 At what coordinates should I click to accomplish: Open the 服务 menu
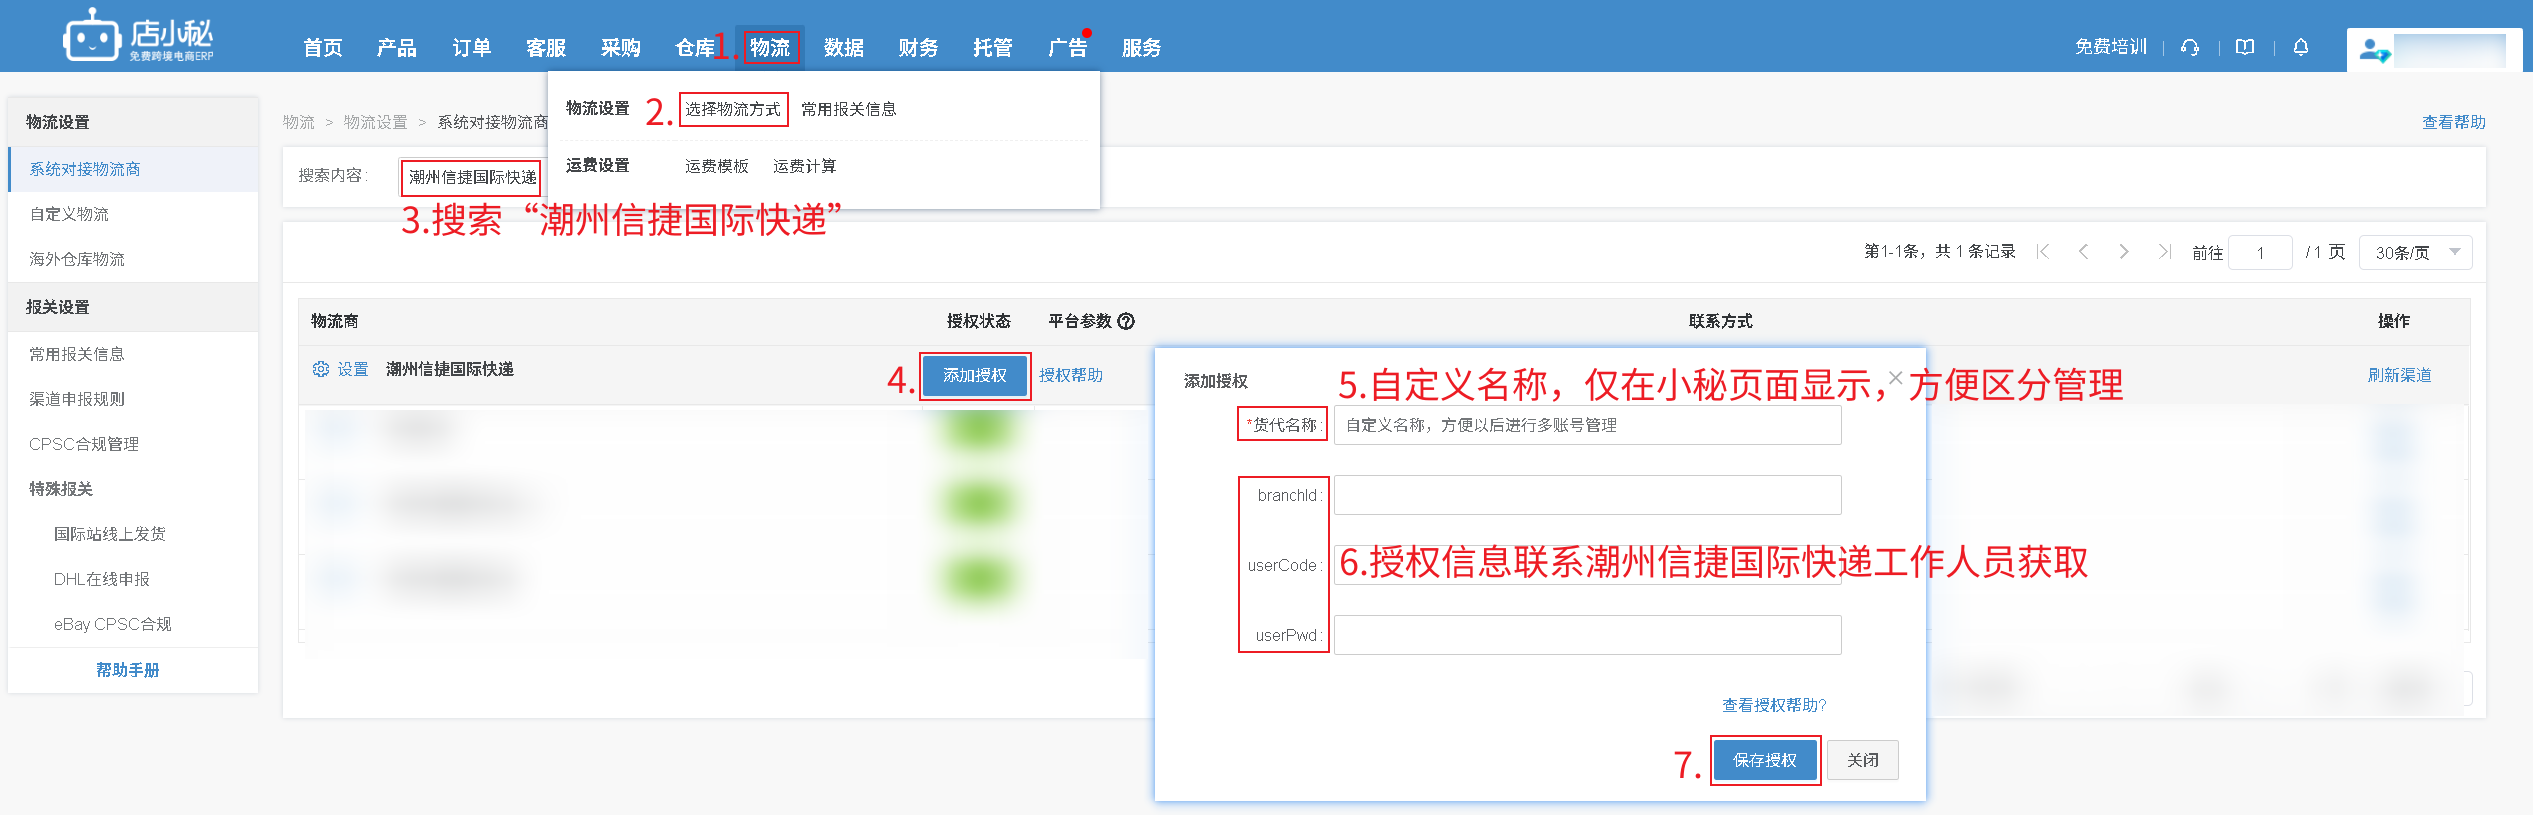coord(1142,47)
